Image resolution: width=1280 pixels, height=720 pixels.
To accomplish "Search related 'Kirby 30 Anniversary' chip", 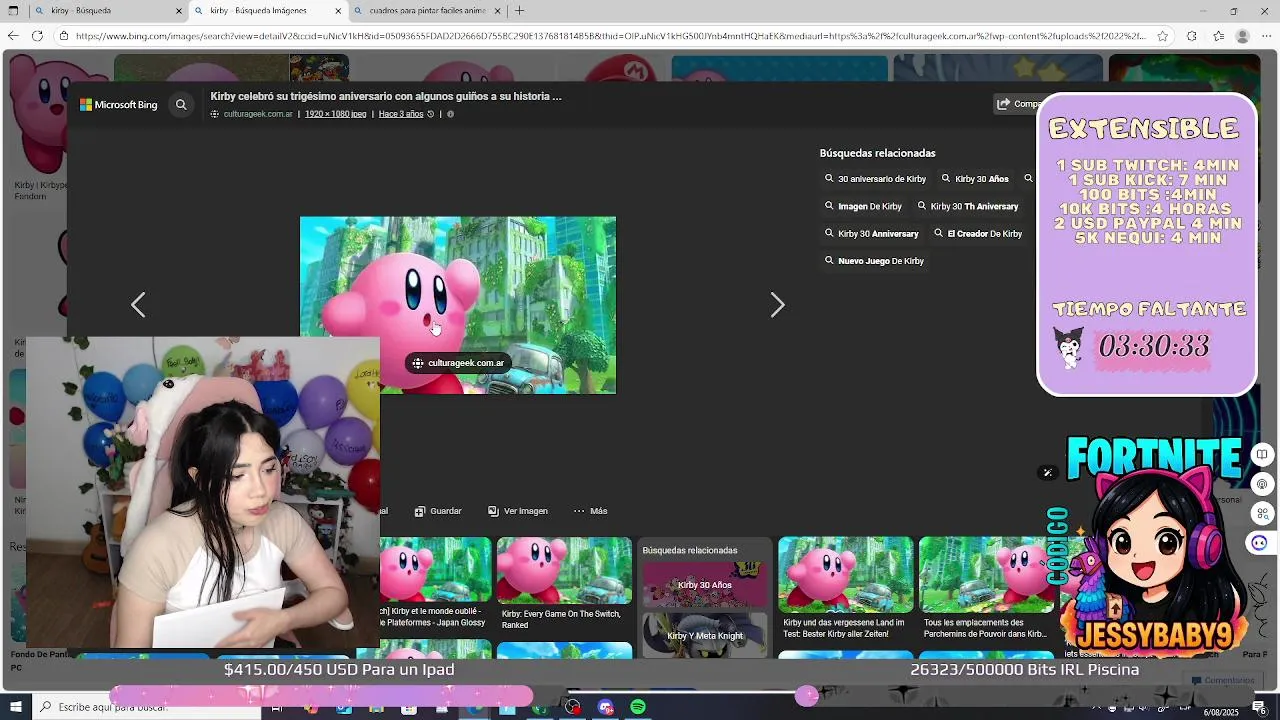I will click(871, 233).
